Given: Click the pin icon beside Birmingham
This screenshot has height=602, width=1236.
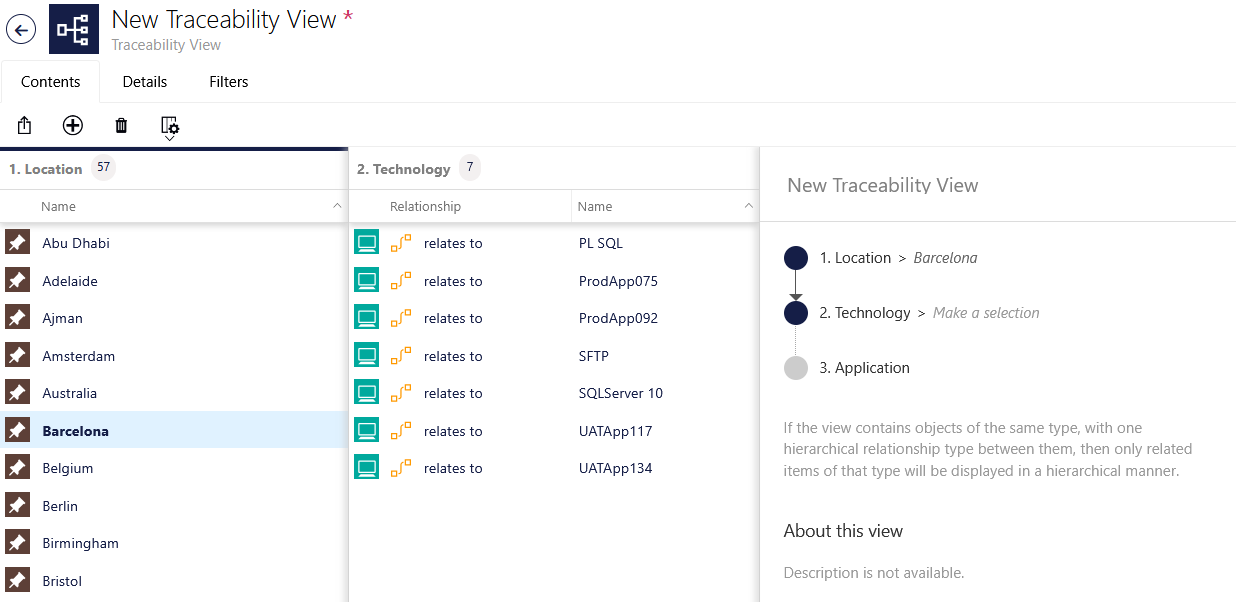Looking at the screenshot, I should click(17, 543).
